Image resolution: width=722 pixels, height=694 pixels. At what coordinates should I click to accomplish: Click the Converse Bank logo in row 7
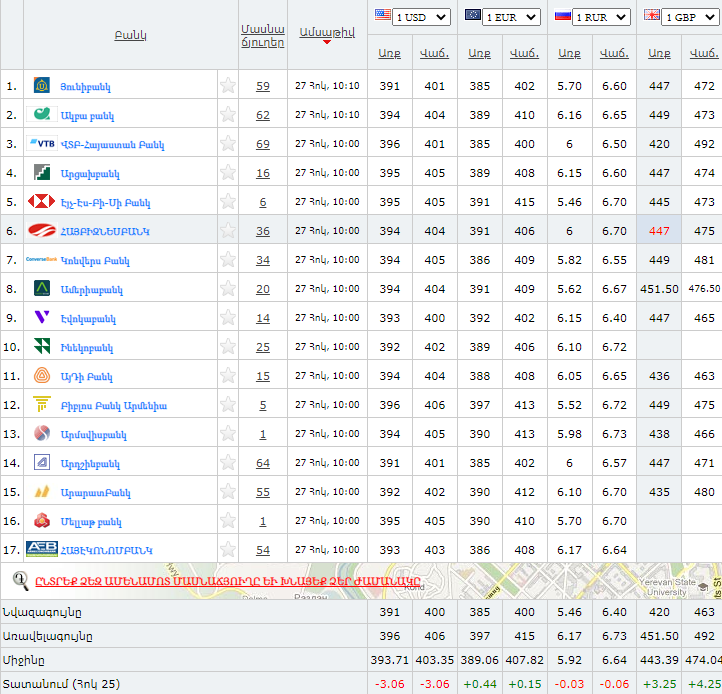pyautogui.click(x=41, y=259)
